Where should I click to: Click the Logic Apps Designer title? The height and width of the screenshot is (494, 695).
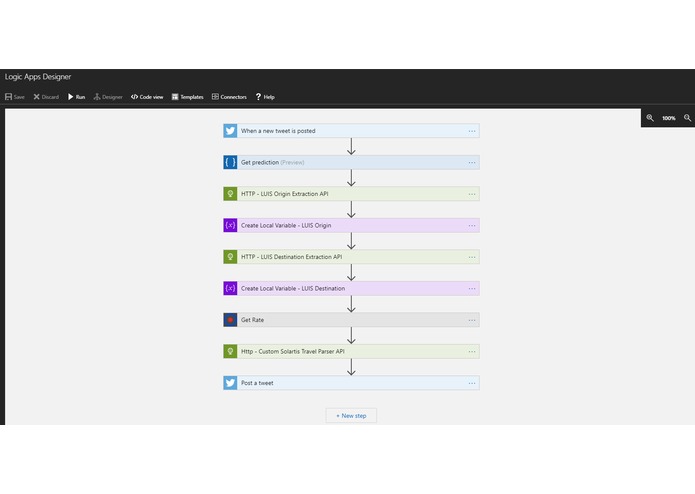click(38, 77)
